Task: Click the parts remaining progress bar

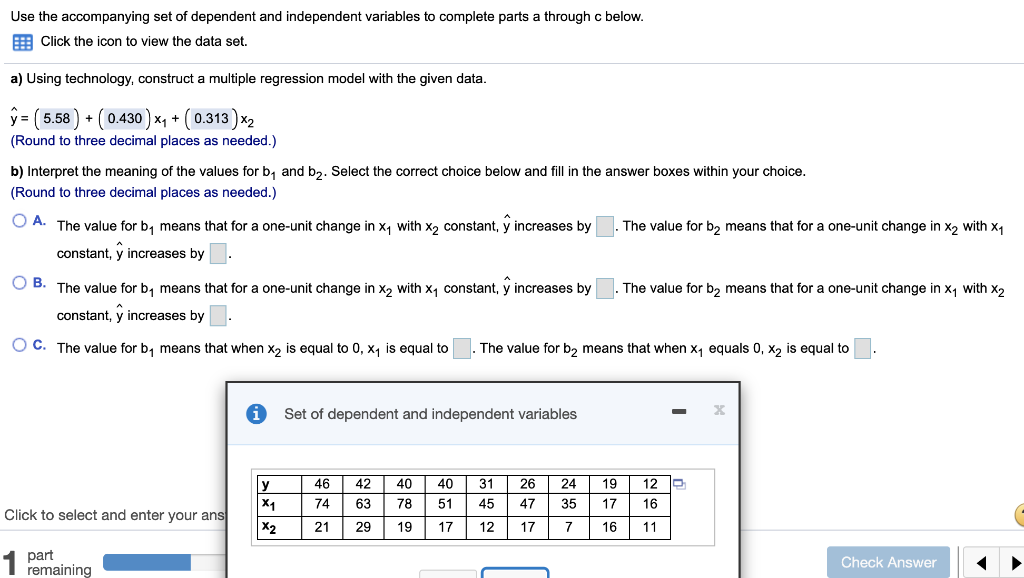Action: [x=165, y=562]
